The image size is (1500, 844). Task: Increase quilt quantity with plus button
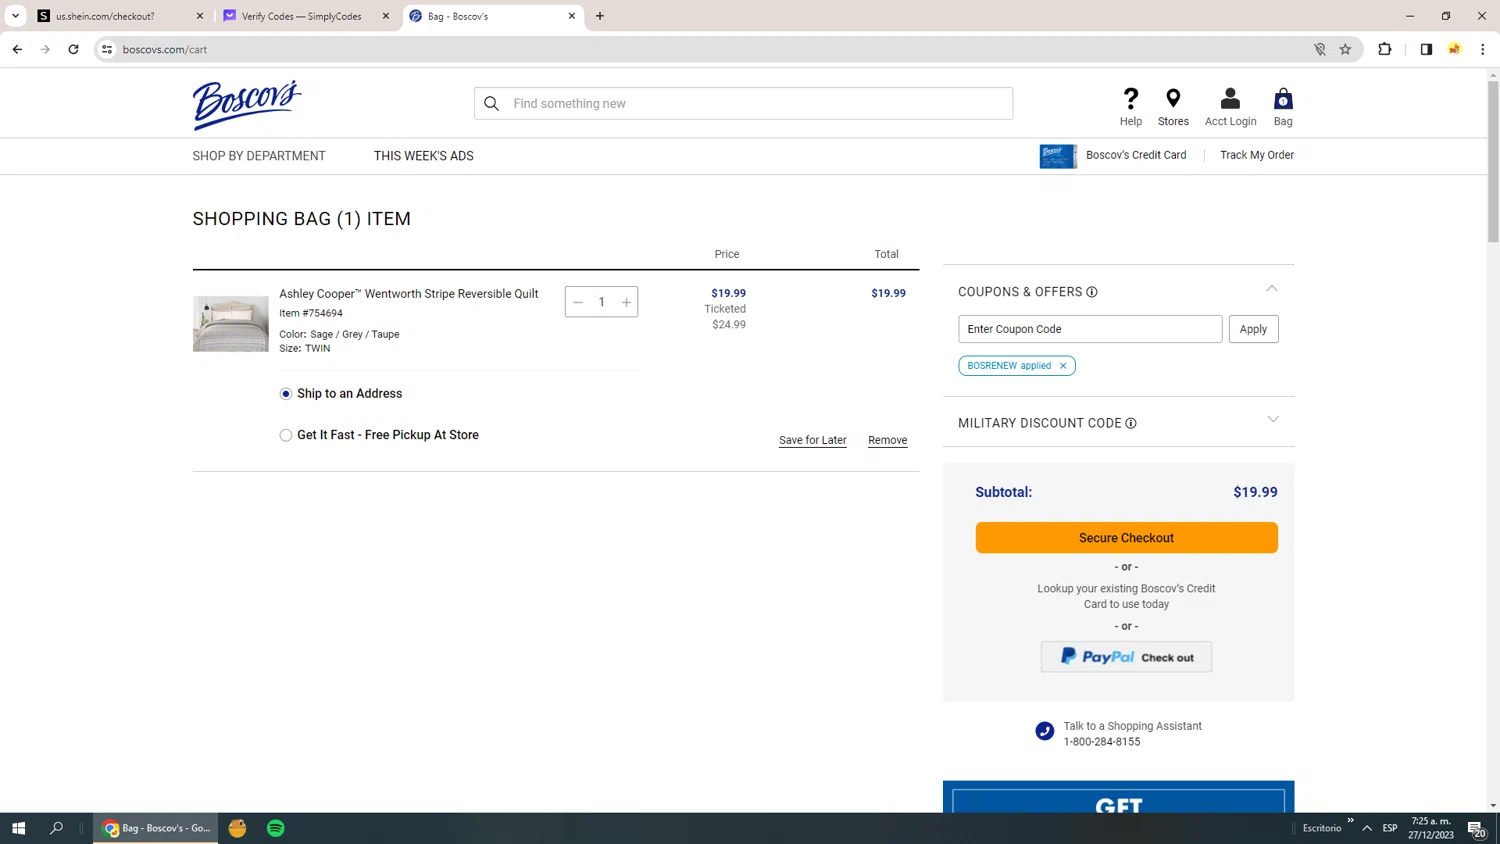click(x=626, y=302)
